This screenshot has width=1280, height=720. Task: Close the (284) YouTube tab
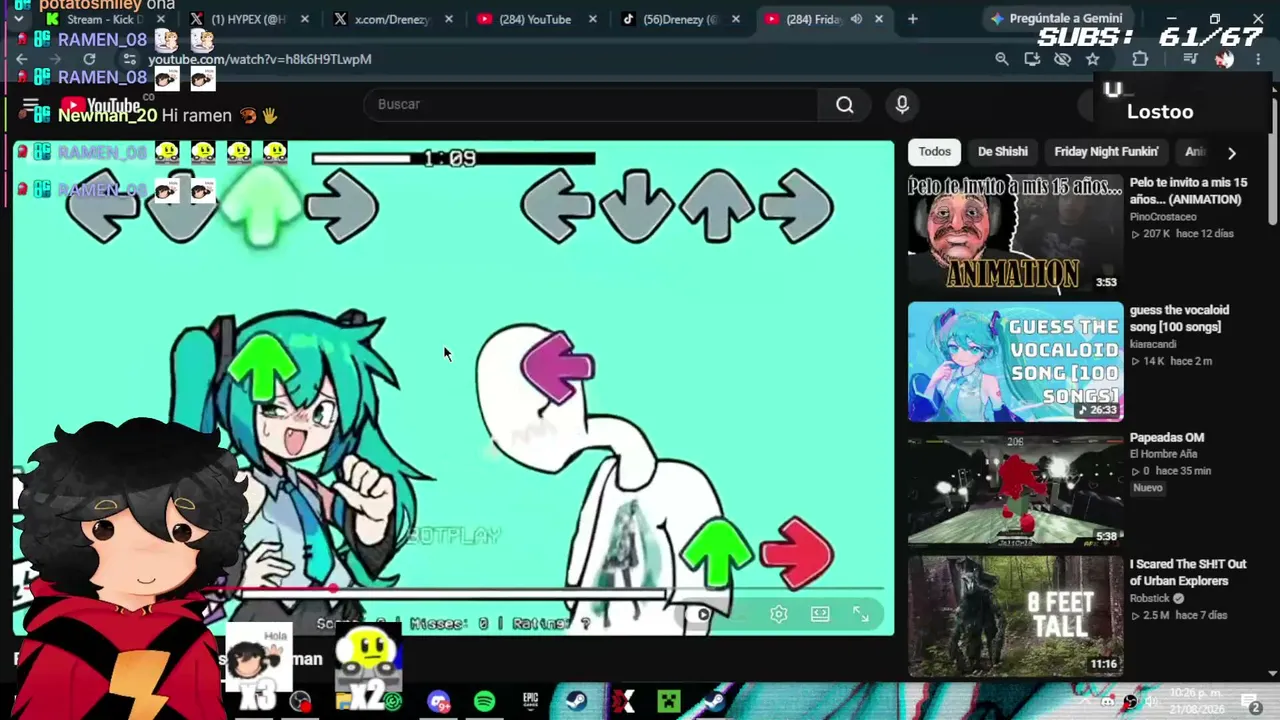[x=592, y=19]
